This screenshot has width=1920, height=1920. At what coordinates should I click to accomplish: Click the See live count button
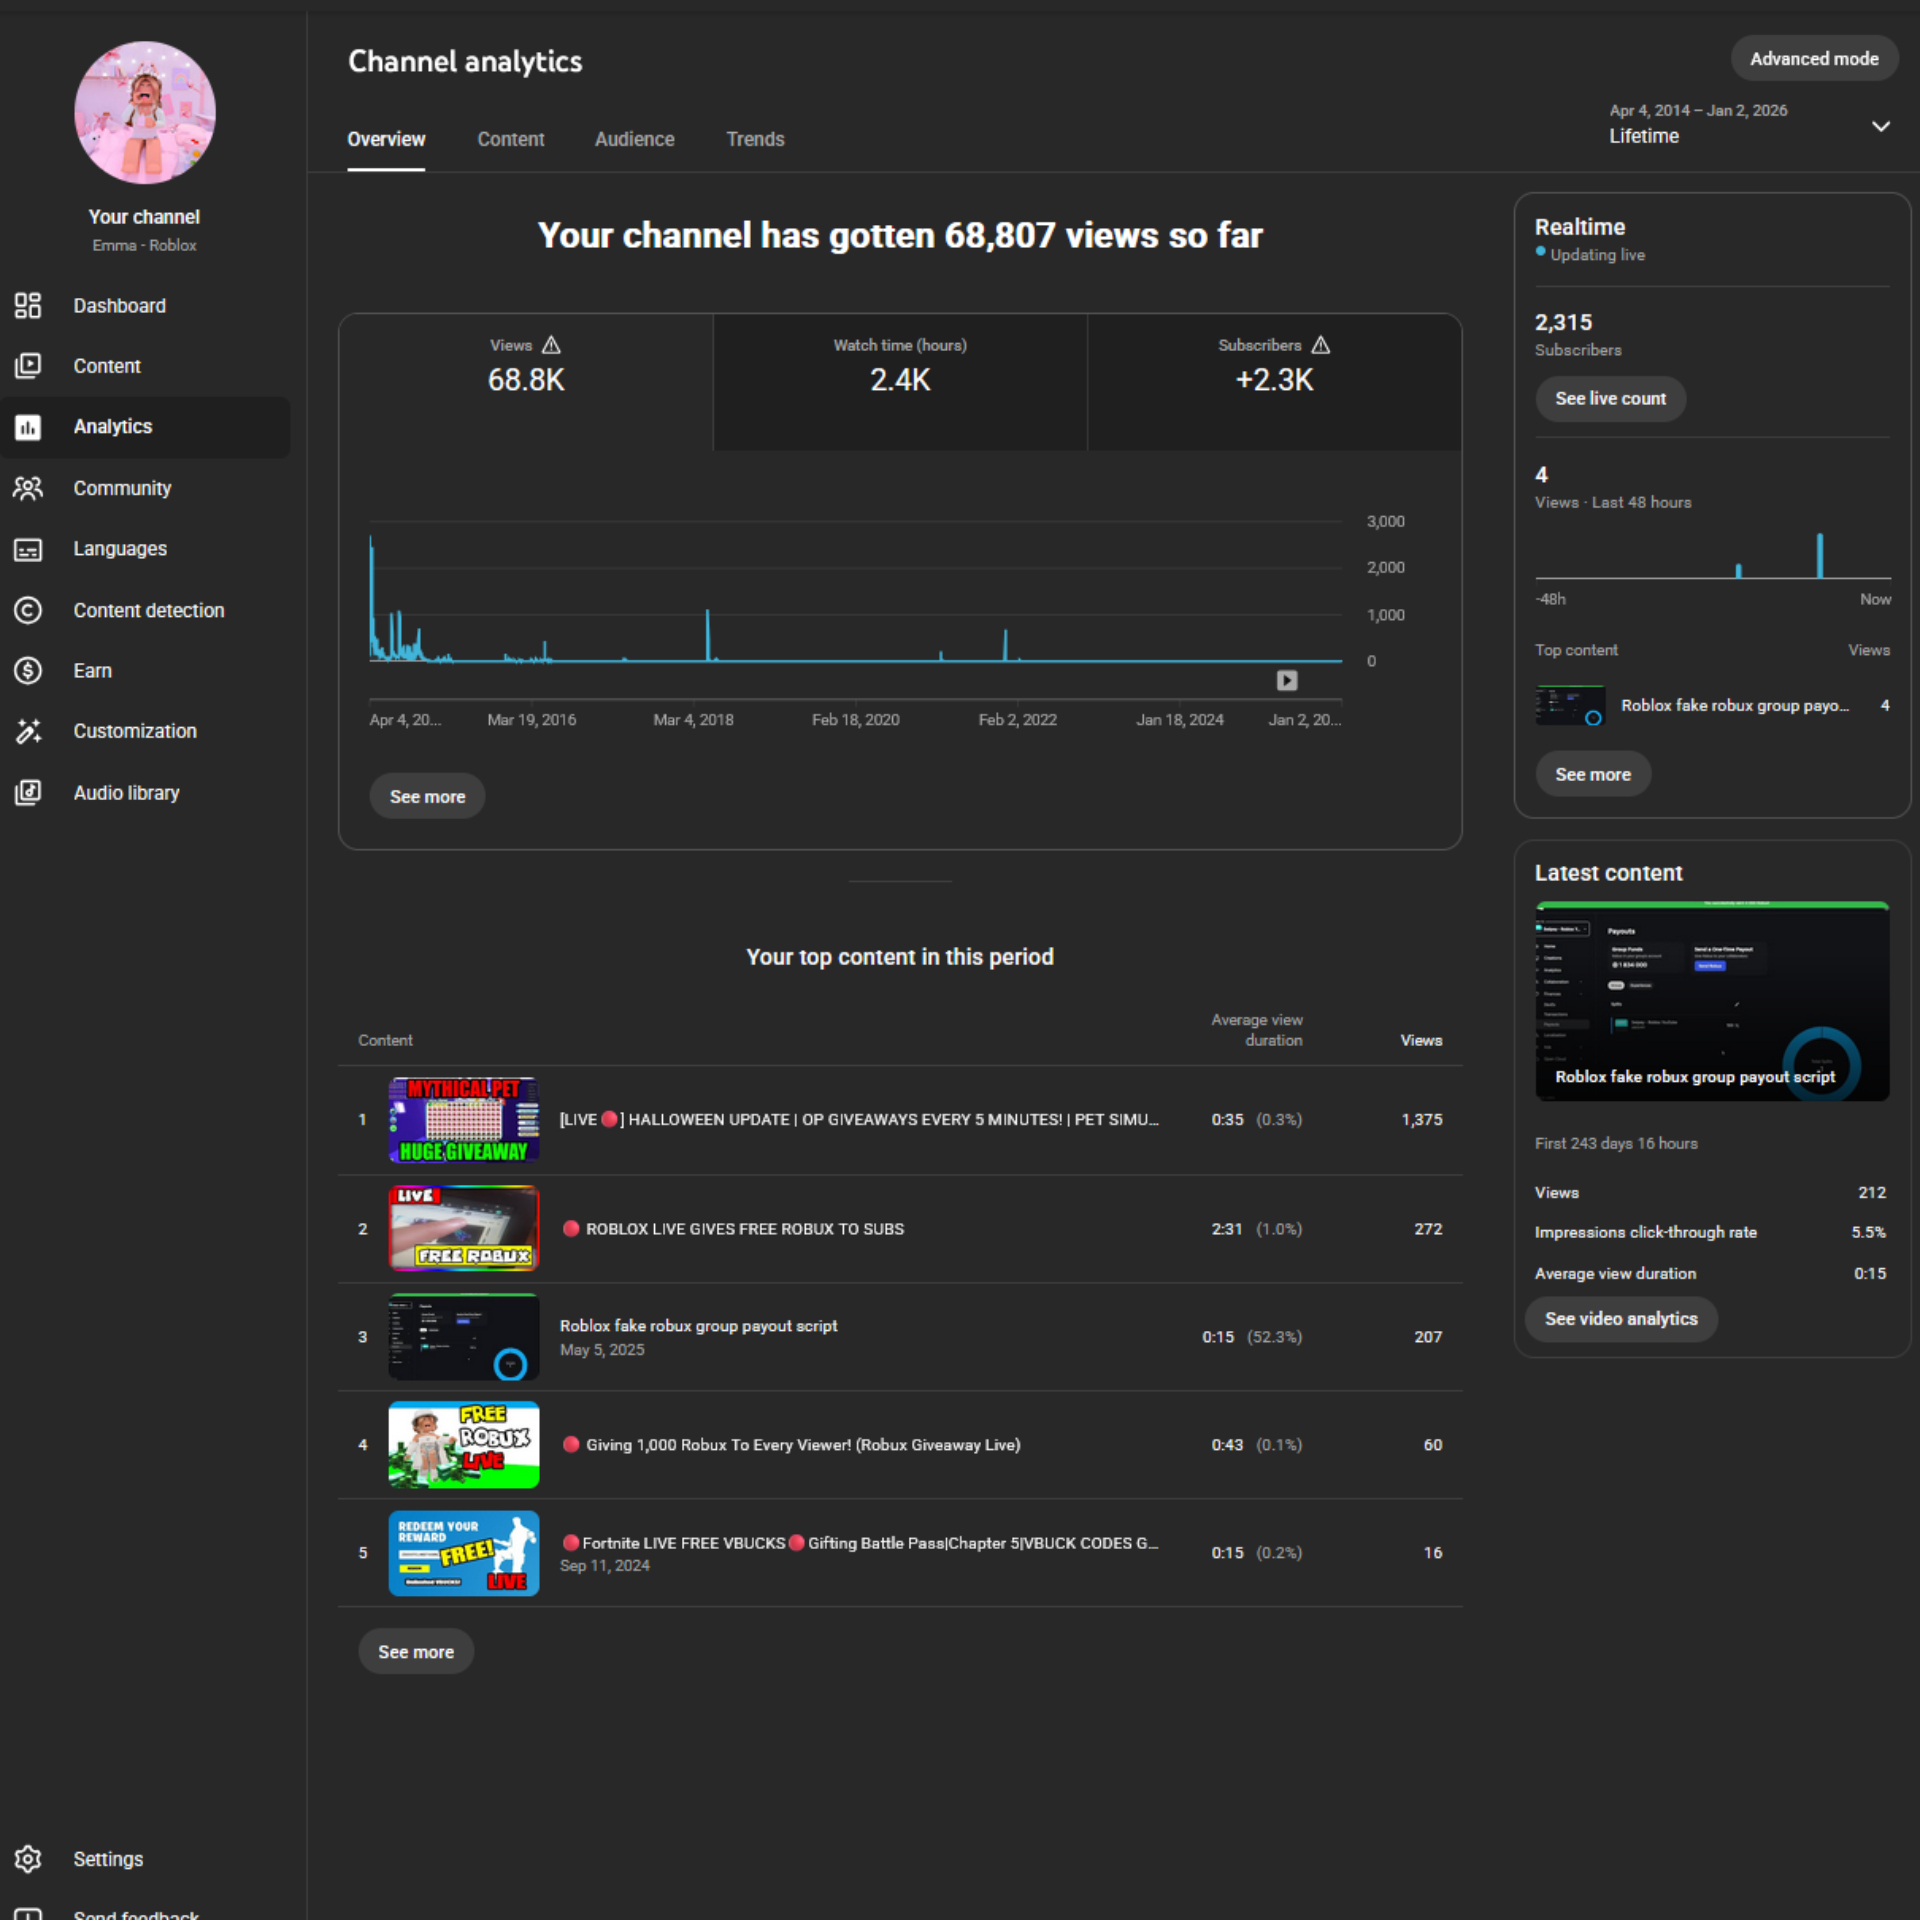(1610, 399)
